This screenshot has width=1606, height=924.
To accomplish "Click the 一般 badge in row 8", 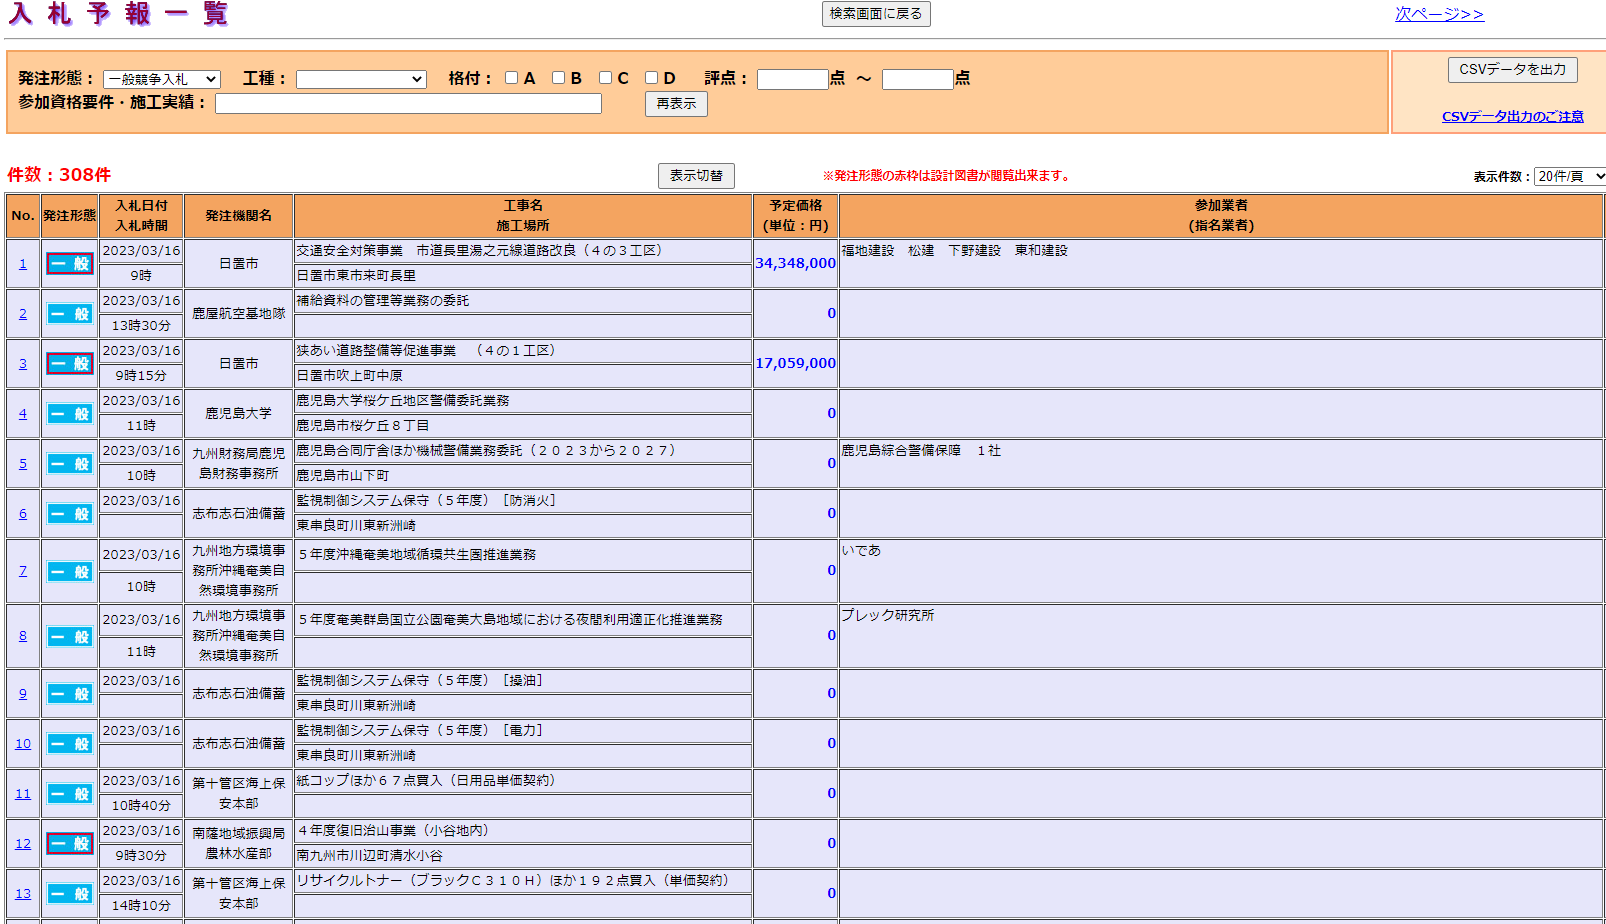I will 70,637.
